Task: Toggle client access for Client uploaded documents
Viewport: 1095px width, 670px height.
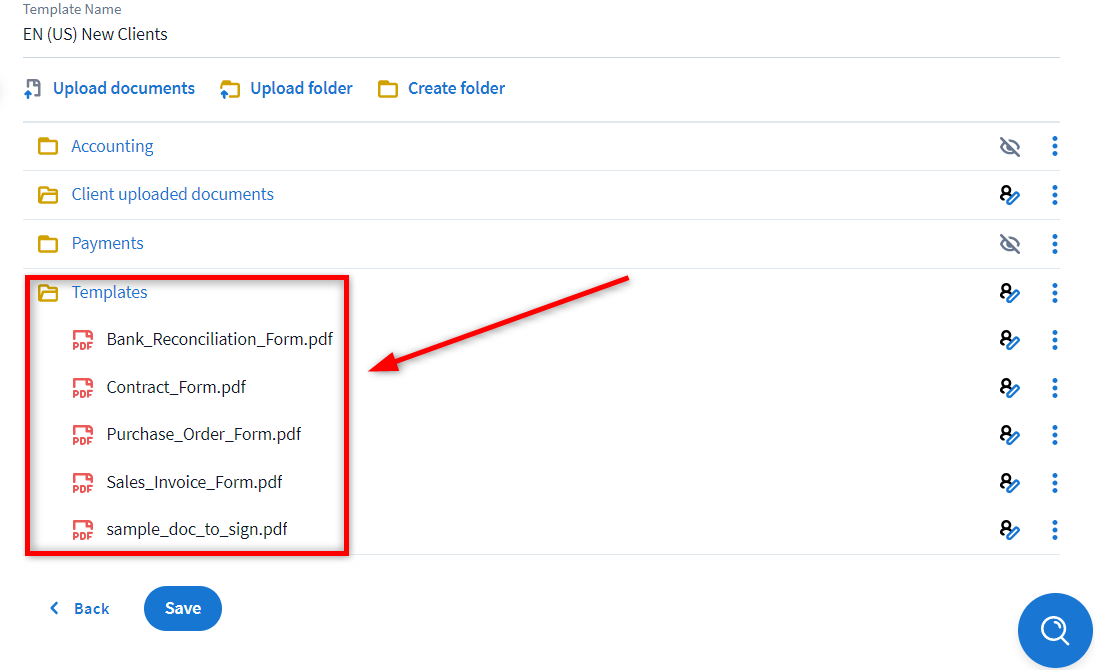Action: (x=1009, y=195)
